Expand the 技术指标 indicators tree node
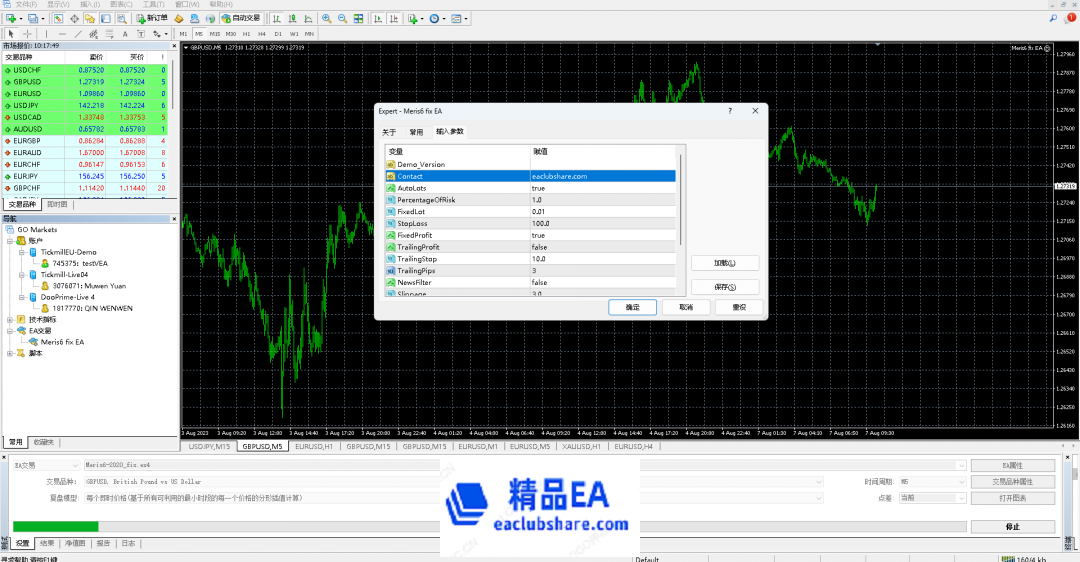 point(10,319)
